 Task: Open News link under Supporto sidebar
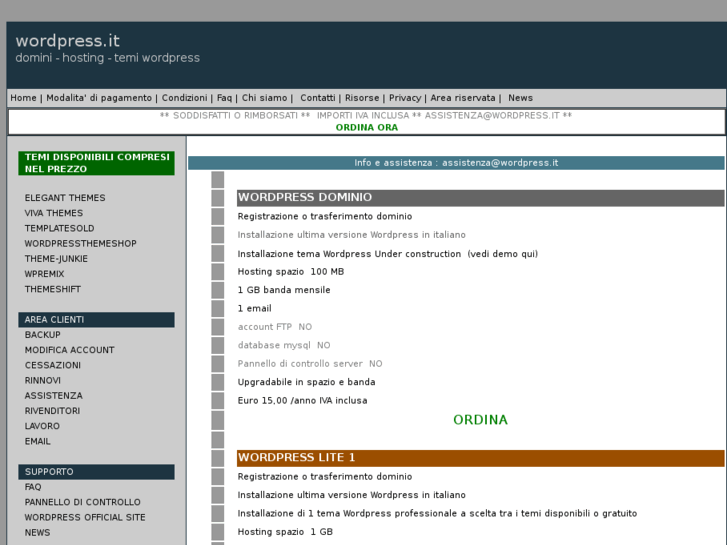coord(38,532)
